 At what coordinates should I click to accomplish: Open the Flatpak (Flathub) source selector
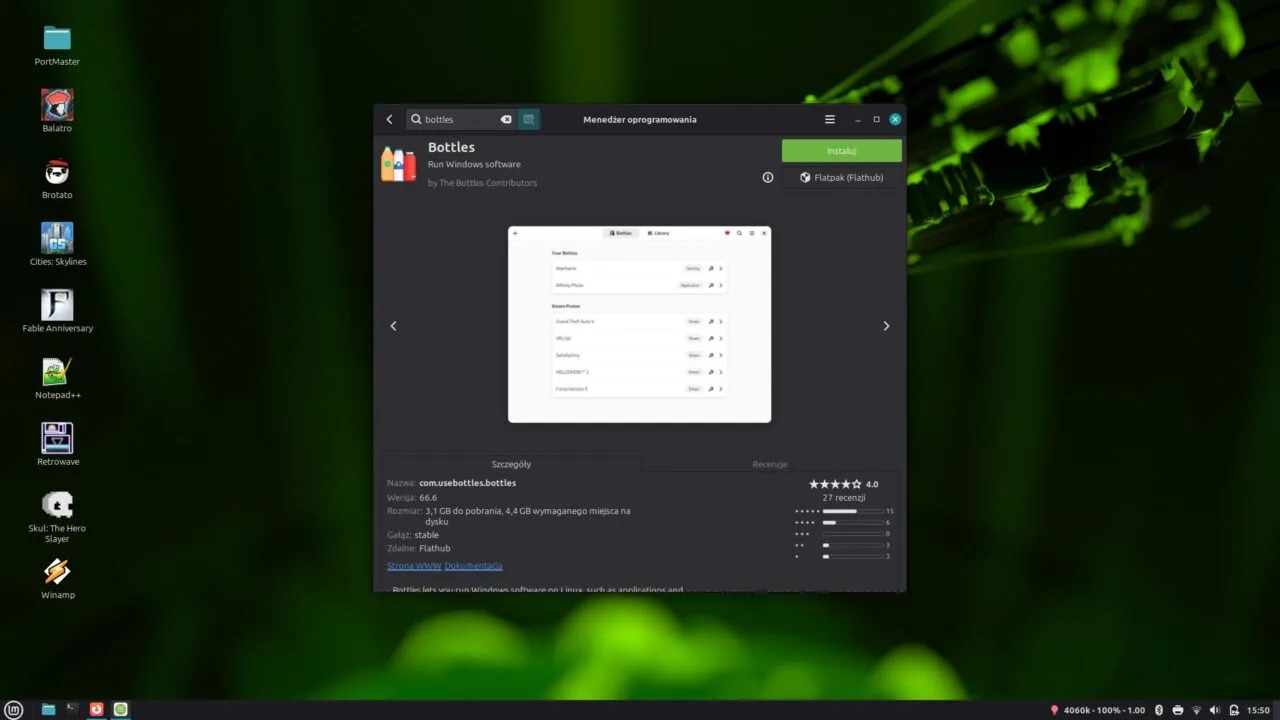(842, 177)
